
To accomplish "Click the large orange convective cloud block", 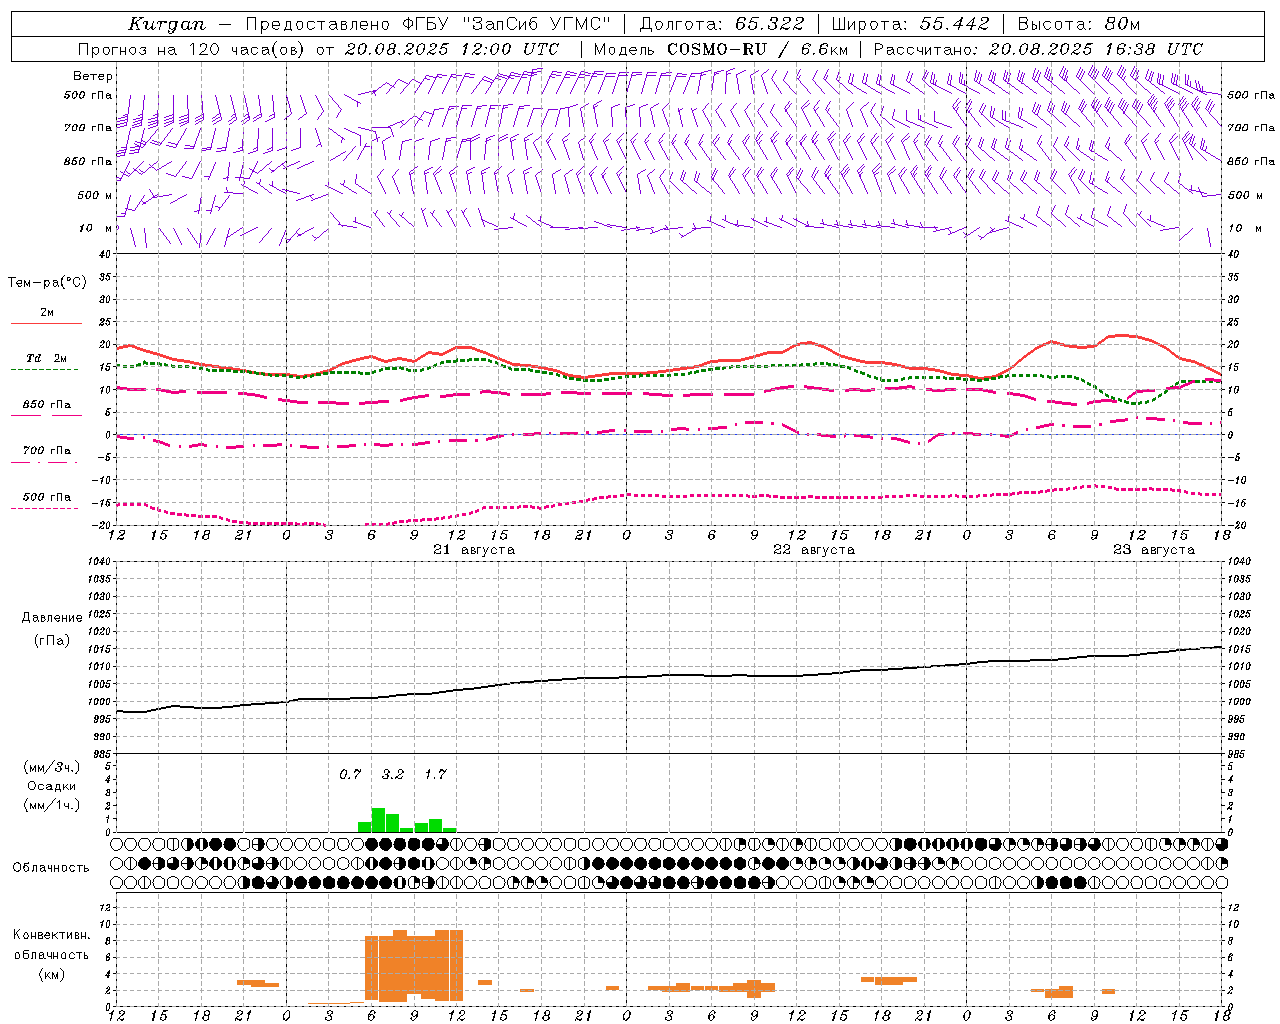I will [414, 966].
